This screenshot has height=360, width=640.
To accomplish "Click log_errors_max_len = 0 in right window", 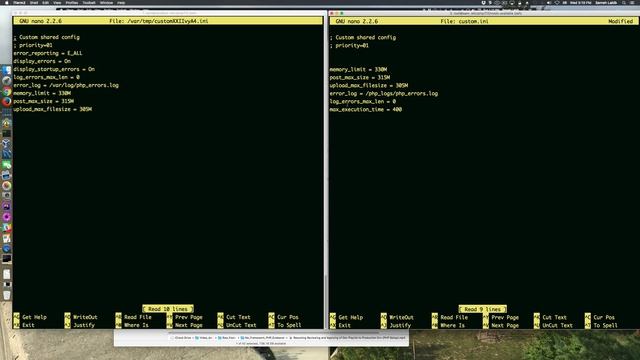I will point(363,101).
